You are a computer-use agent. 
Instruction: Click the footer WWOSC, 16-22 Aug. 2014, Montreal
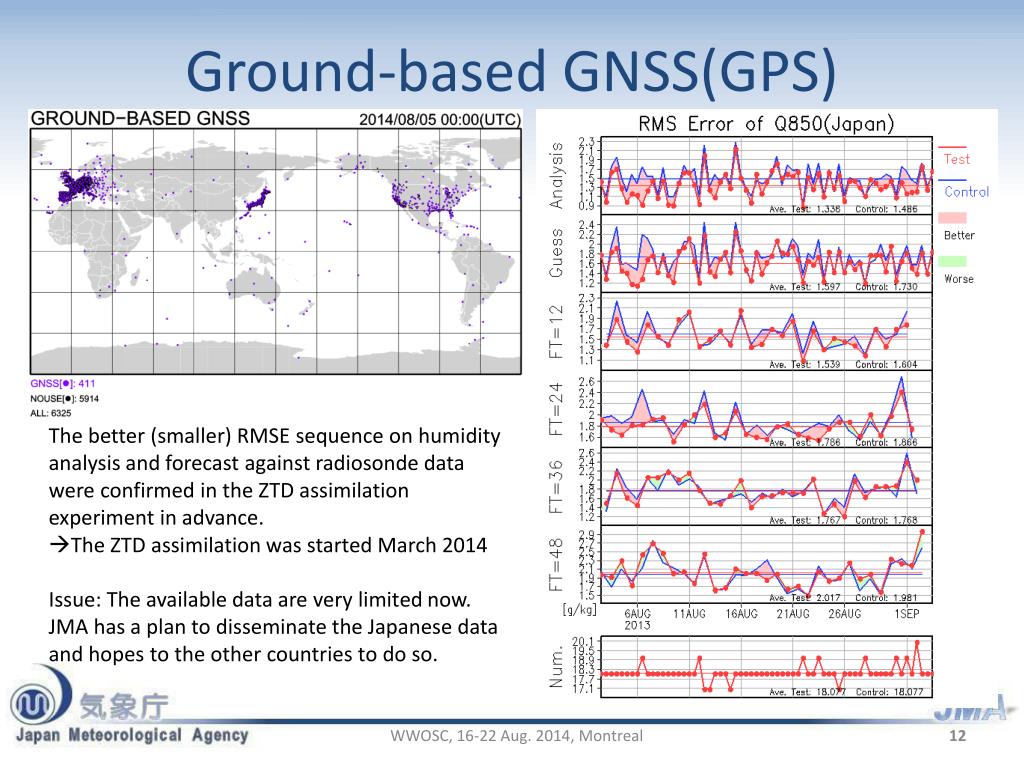pyautogui.click(x=517, y=736)
